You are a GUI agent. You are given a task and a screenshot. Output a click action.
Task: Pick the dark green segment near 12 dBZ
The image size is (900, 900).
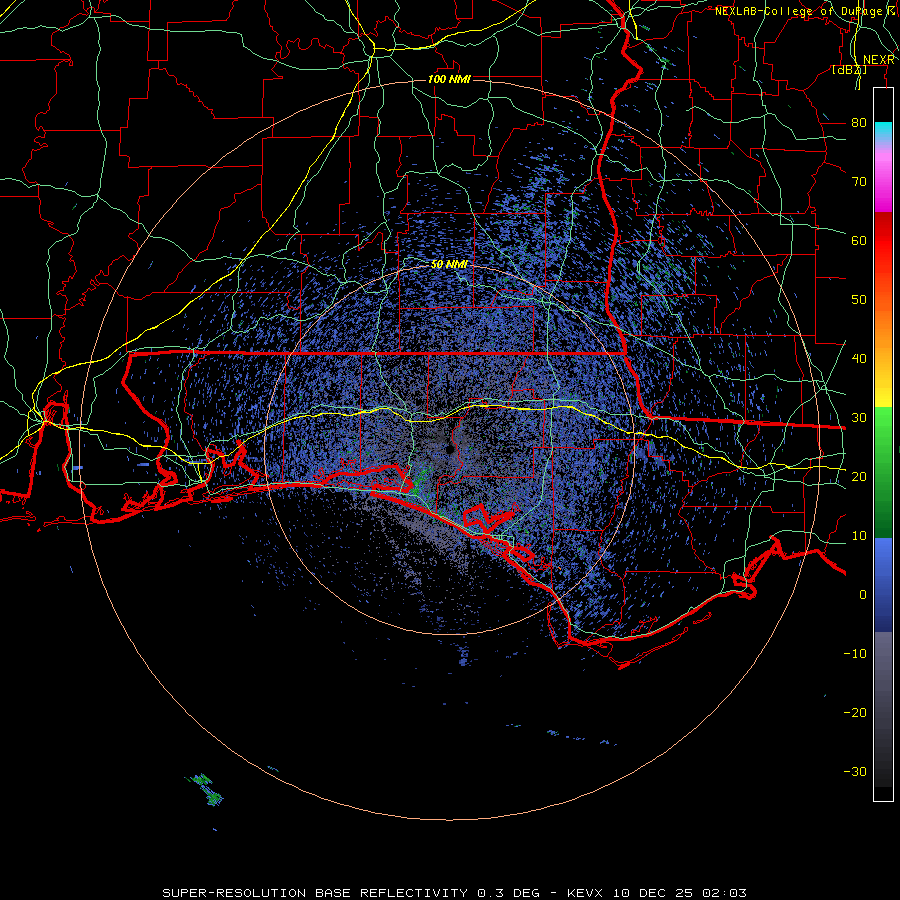click(884, 519)
